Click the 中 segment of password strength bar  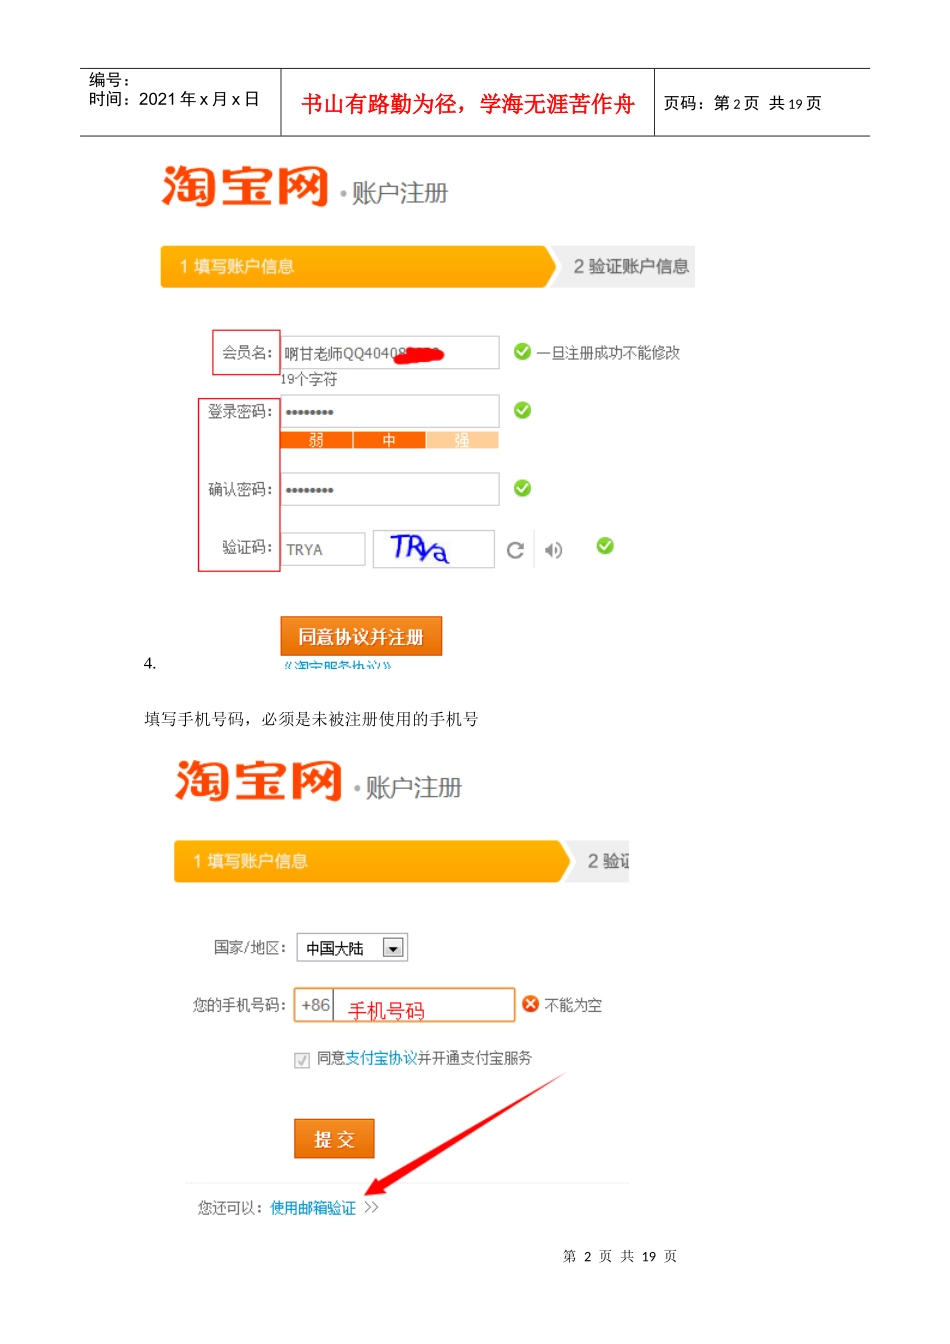click(389, 440)
